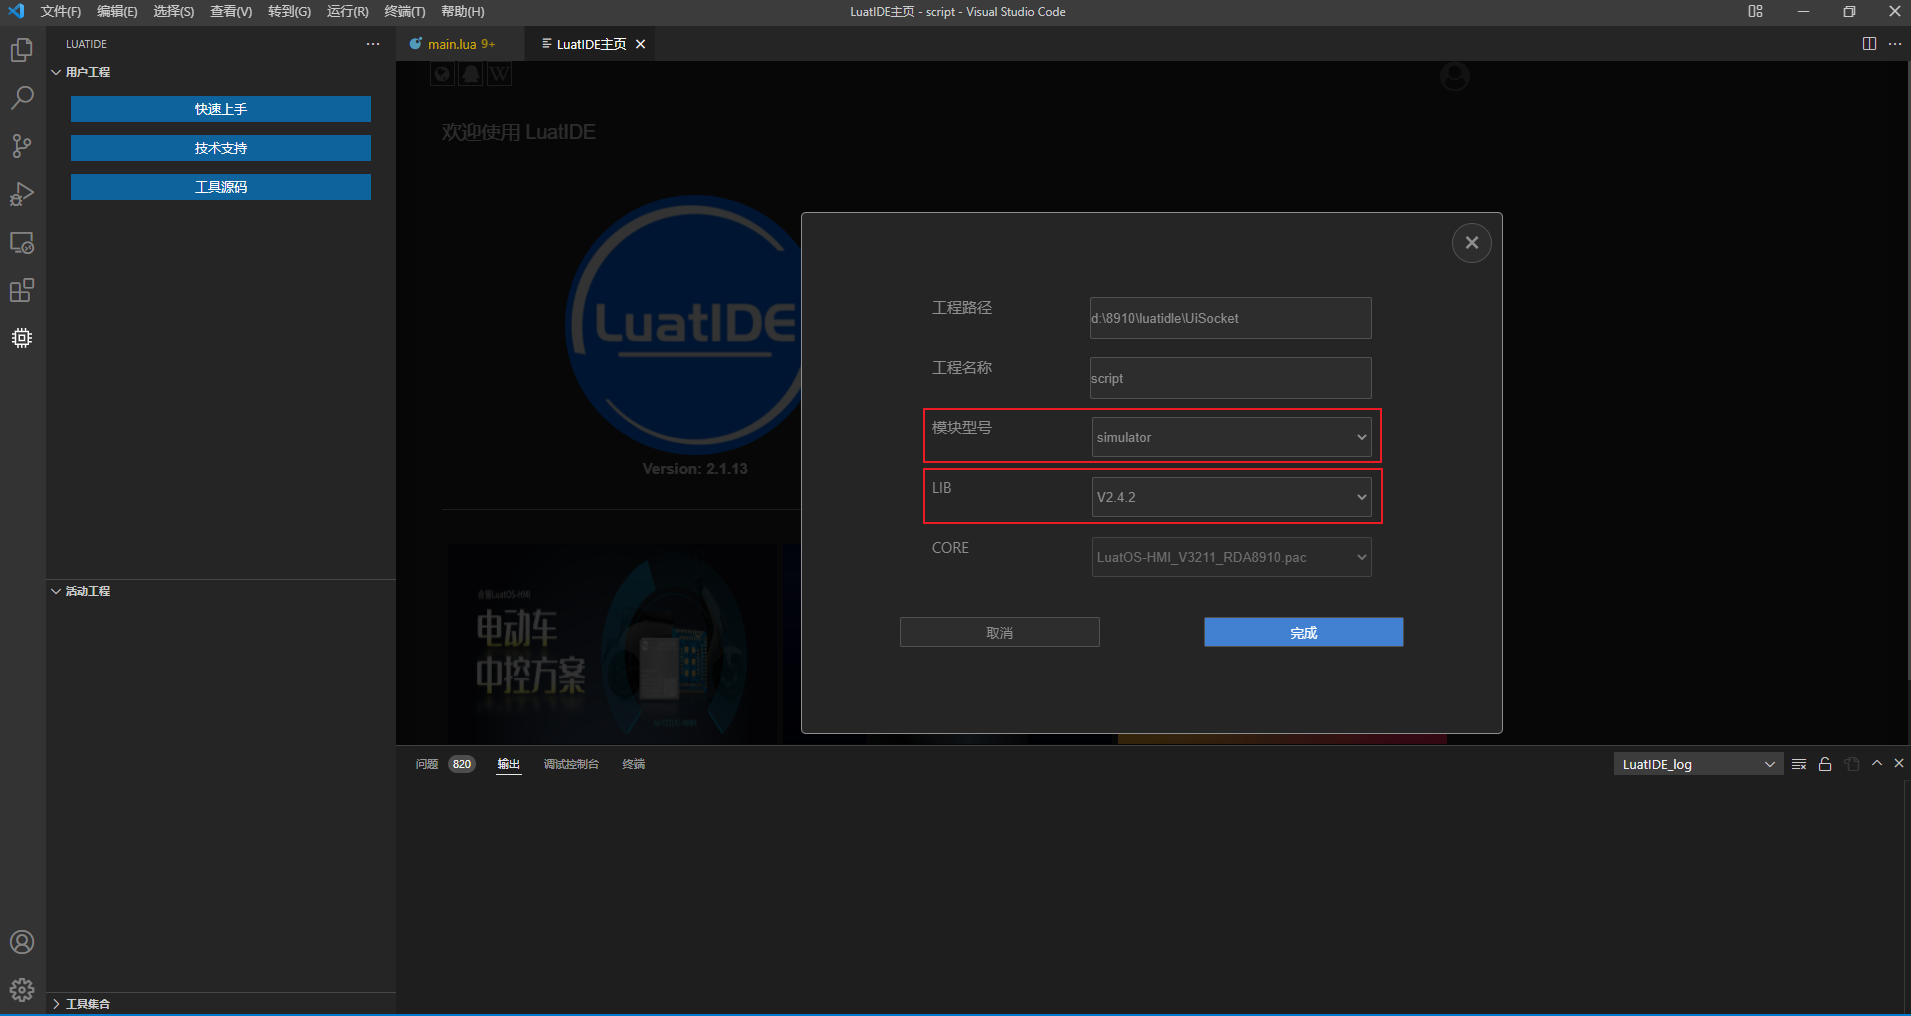Open the 终端(T) menu

pos(405,12)
